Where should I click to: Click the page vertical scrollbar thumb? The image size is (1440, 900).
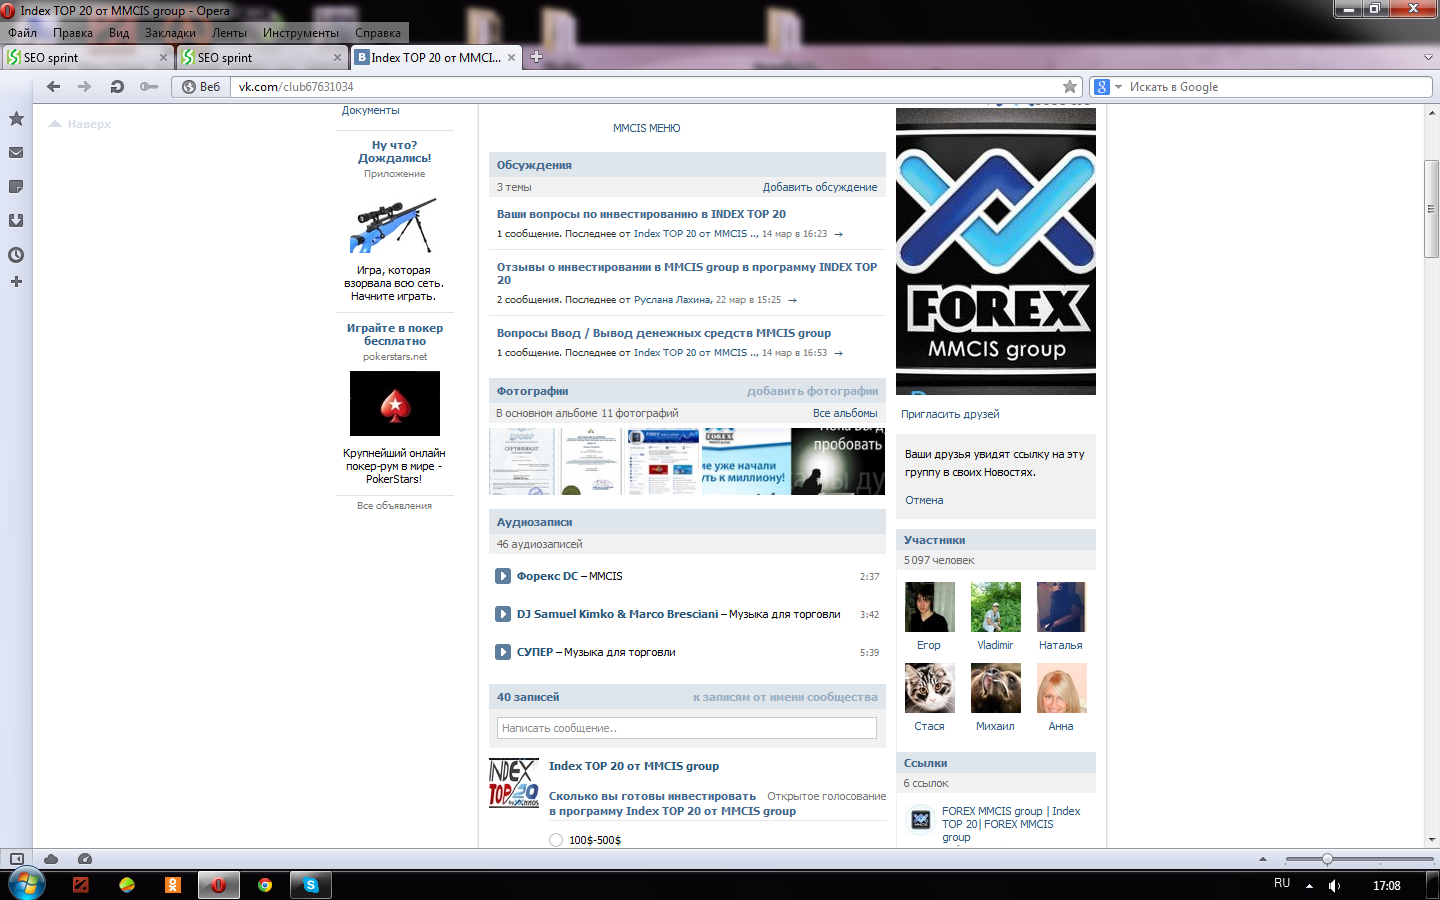coord(1431,208)
